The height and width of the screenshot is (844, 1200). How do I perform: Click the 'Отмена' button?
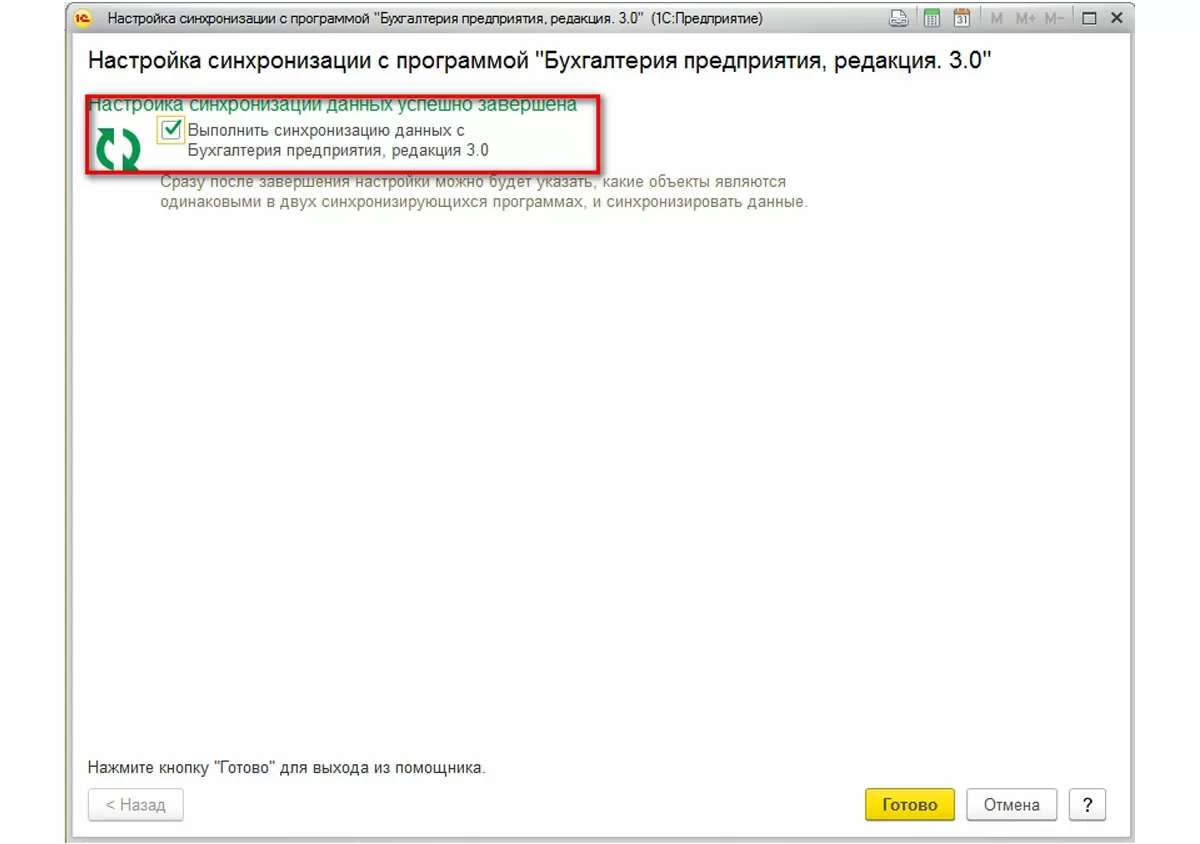tap(1011, 804)
